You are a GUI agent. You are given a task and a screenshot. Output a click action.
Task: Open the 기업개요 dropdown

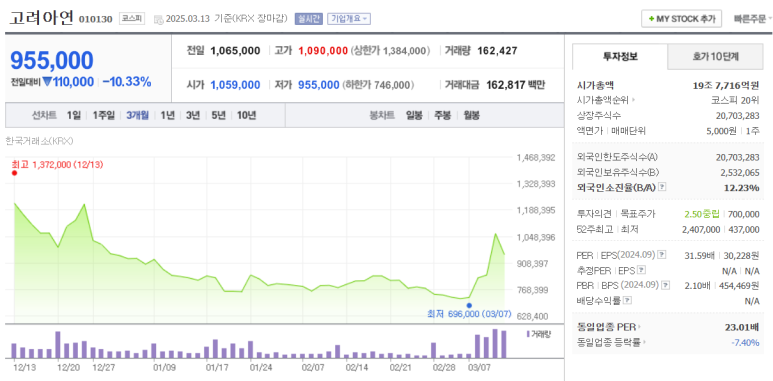click(349, 19)
